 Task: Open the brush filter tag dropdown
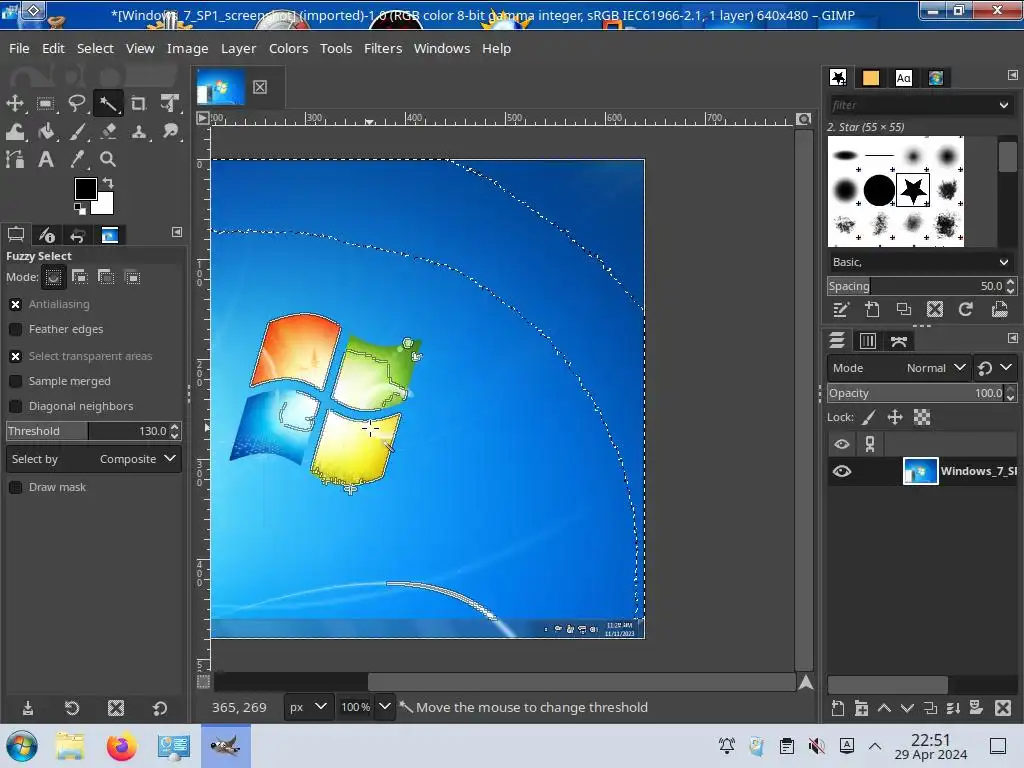(1004, 105)
